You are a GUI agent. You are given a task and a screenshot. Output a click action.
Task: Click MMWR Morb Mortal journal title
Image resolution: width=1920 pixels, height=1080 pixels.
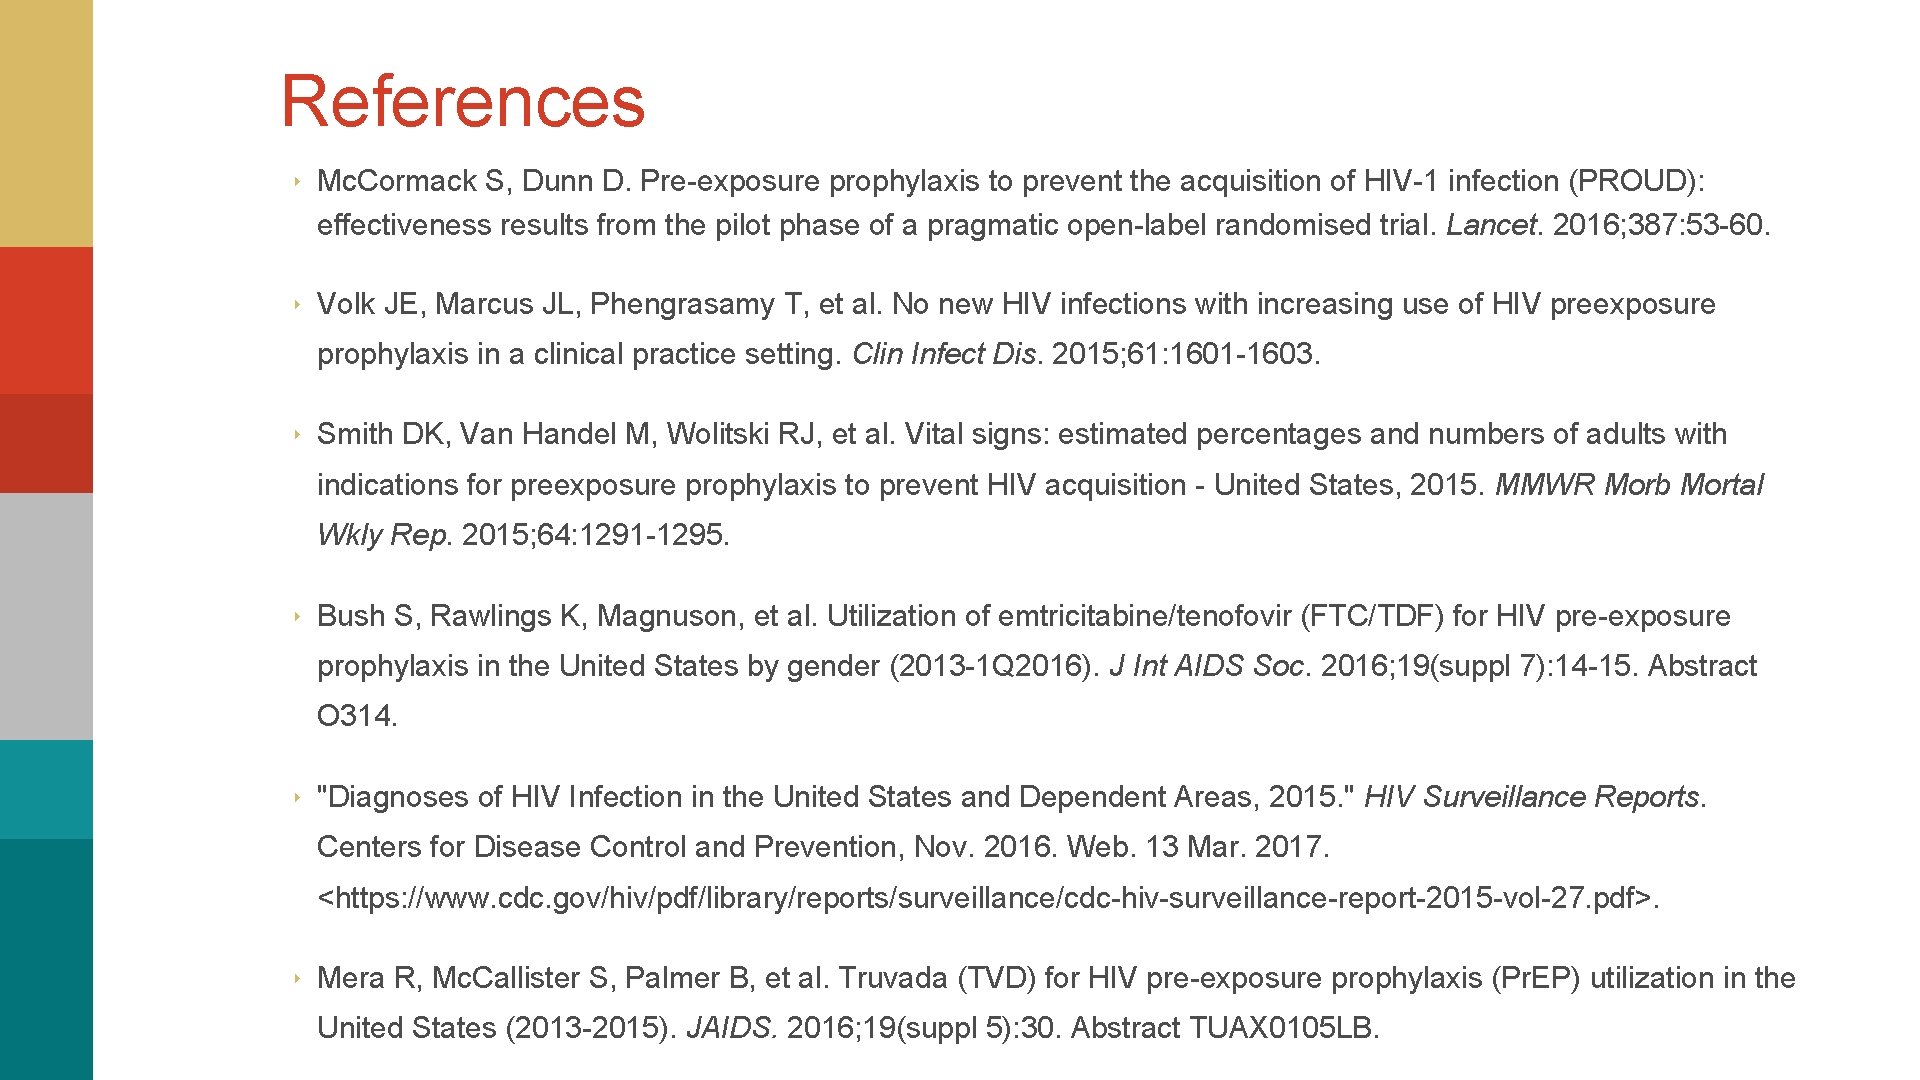click(1629, 485)
